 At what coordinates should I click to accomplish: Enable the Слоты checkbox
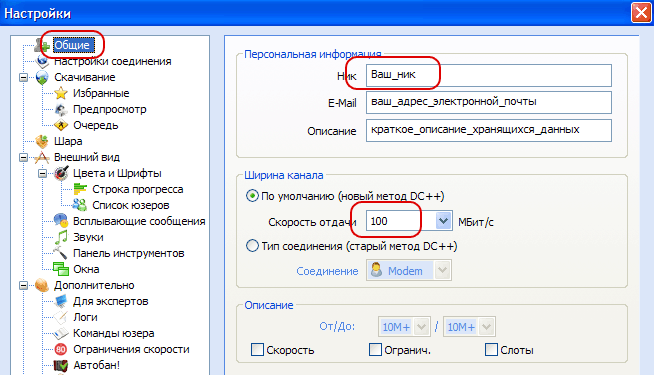coord(491,350)
